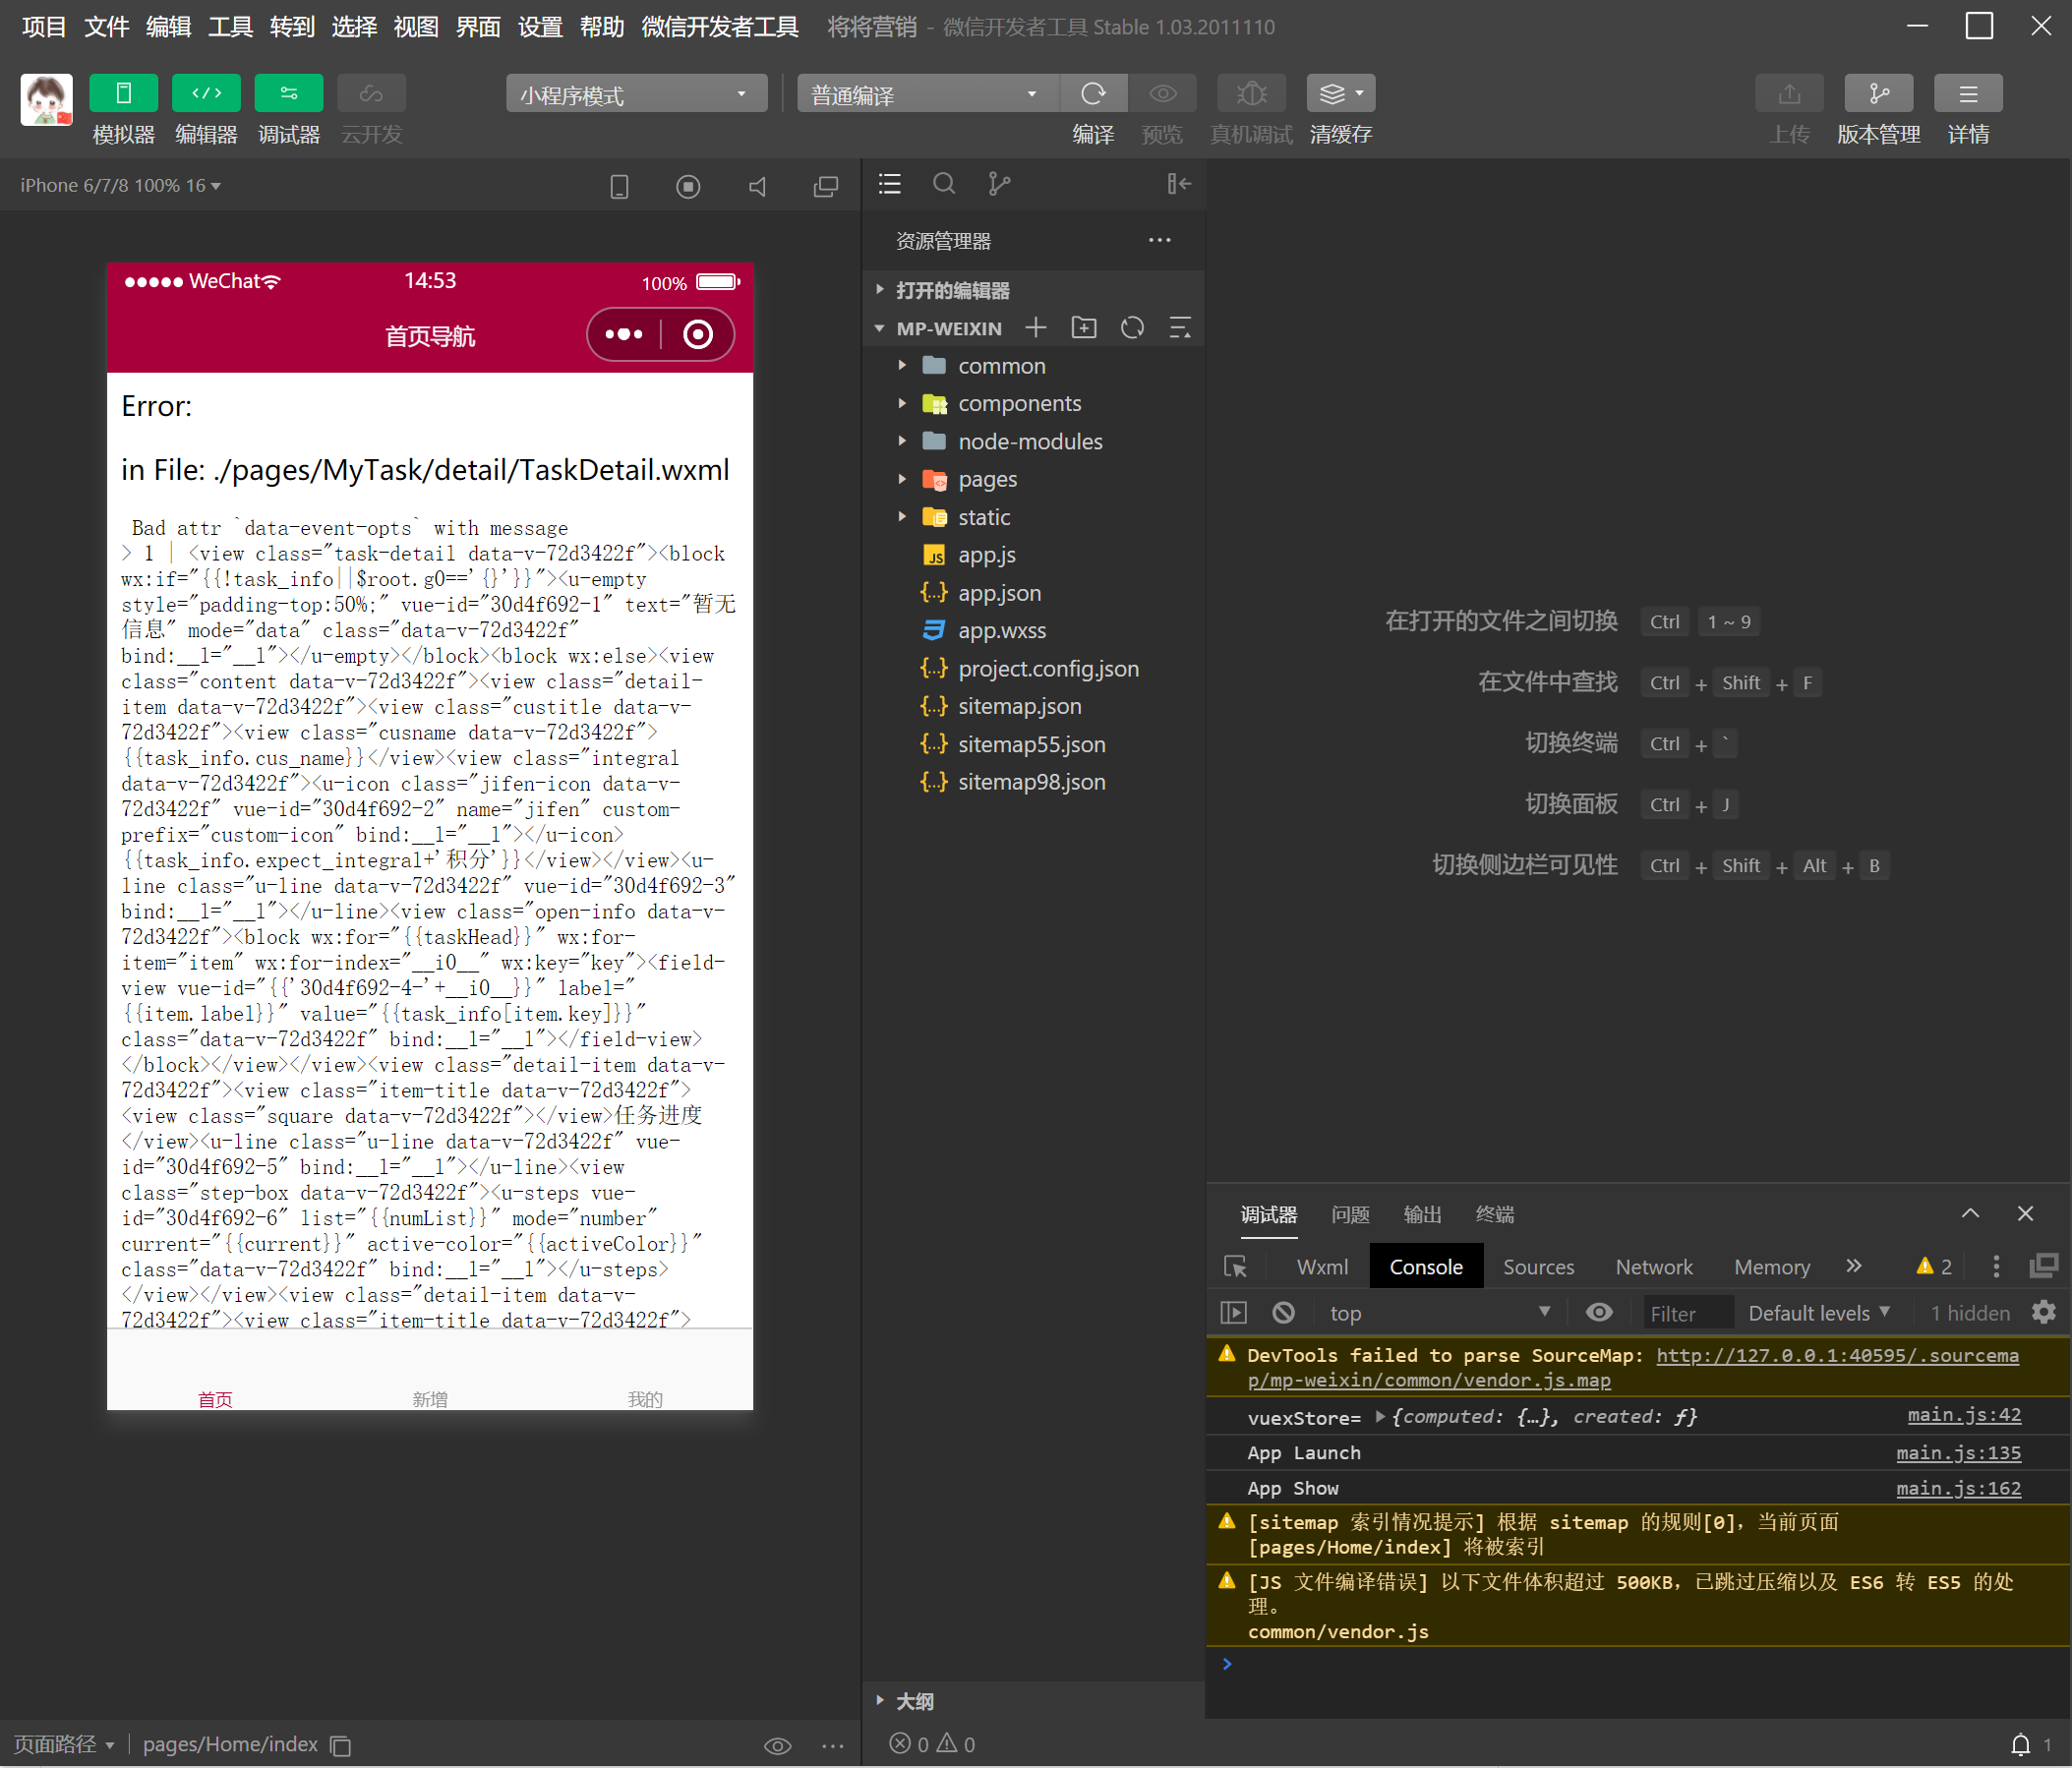
Task: Toggle the simulator panel button
Action: tap(123, 93)
